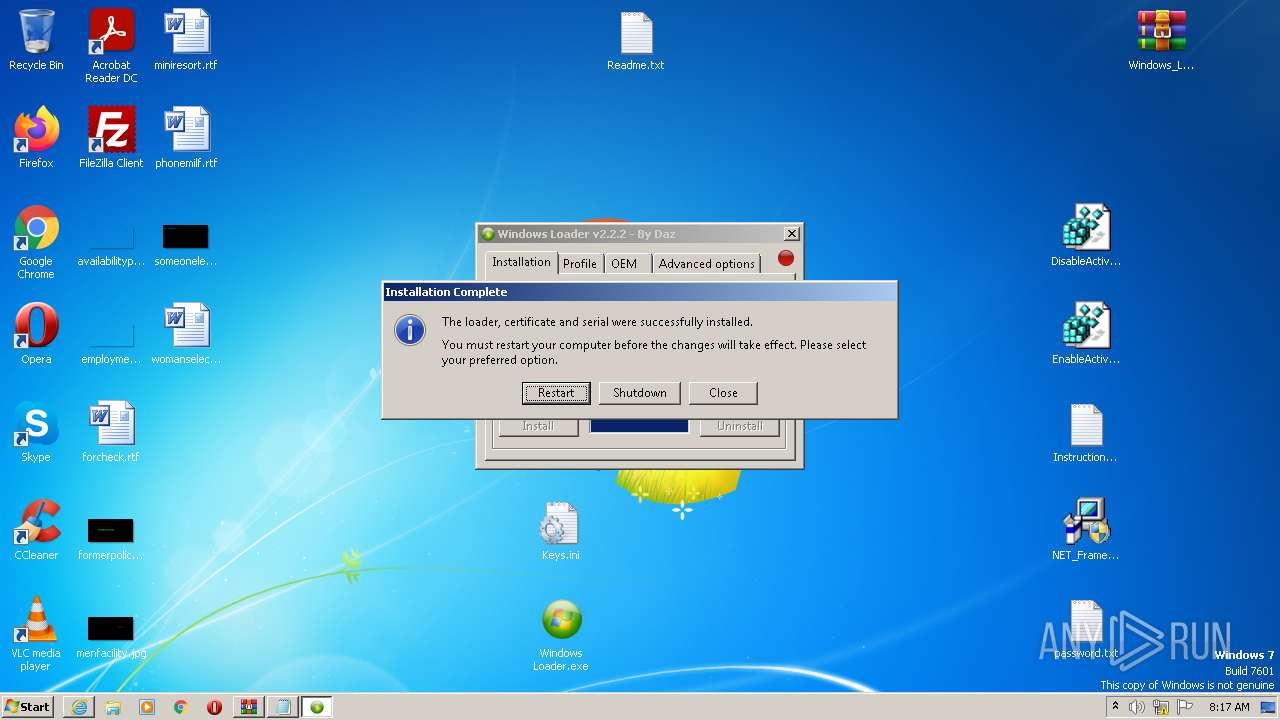This screenshot has height=720, width=1280.
Task: Close the Windows Loader window
Action: (792, 234)
